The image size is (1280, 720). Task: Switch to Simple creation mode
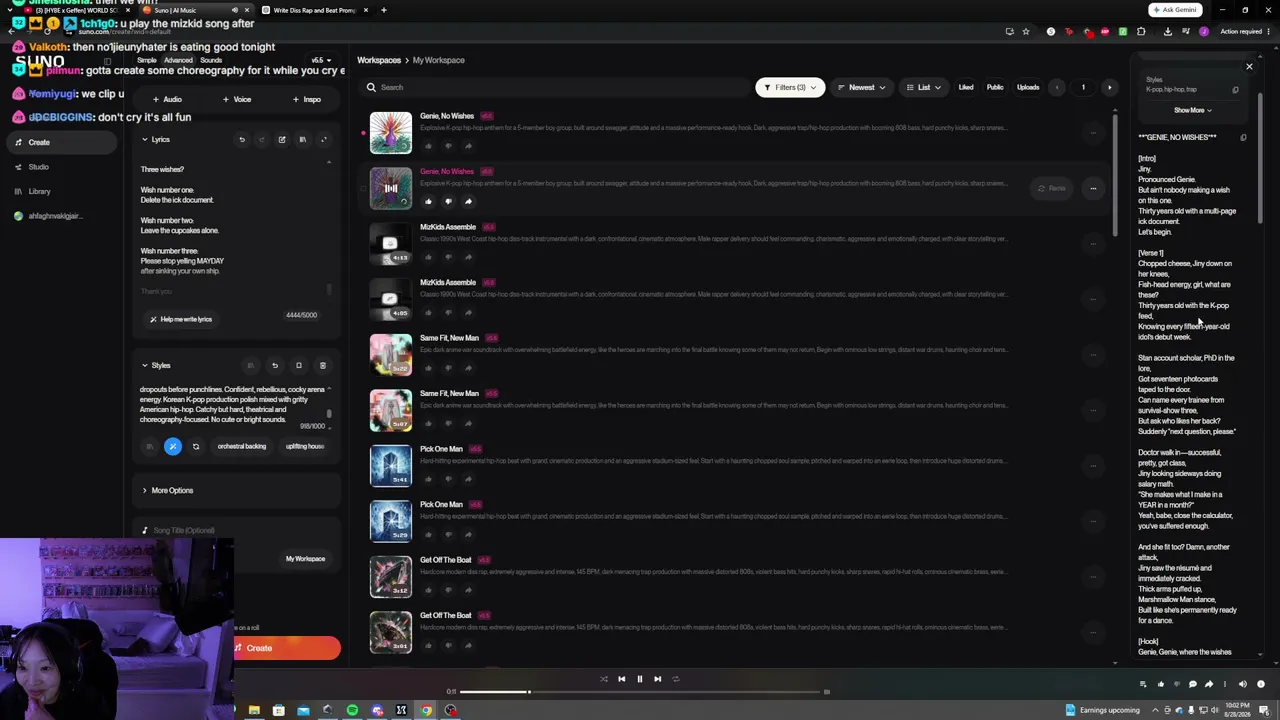pyautogui.click(x=146, y=60)
